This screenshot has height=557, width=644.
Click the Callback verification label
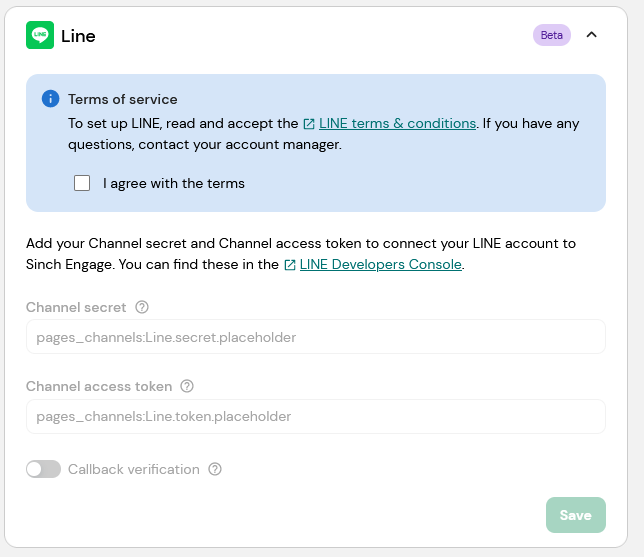click(x=133, y=469)
